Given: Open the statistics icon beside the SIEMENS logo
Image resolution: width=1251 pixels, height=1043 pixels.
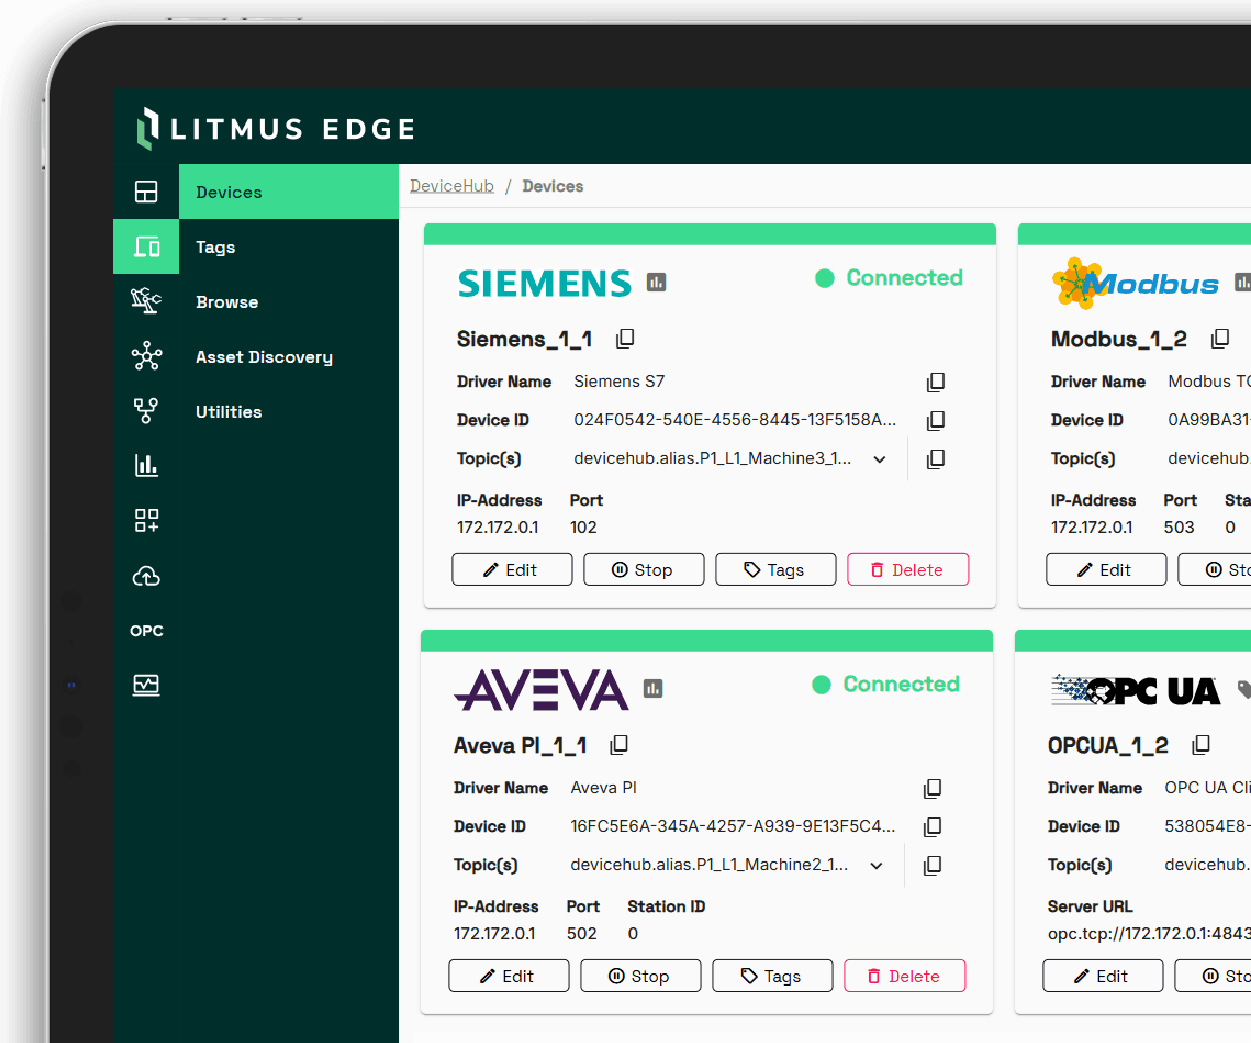Looking at the screenshot, I should click(655, 283).
